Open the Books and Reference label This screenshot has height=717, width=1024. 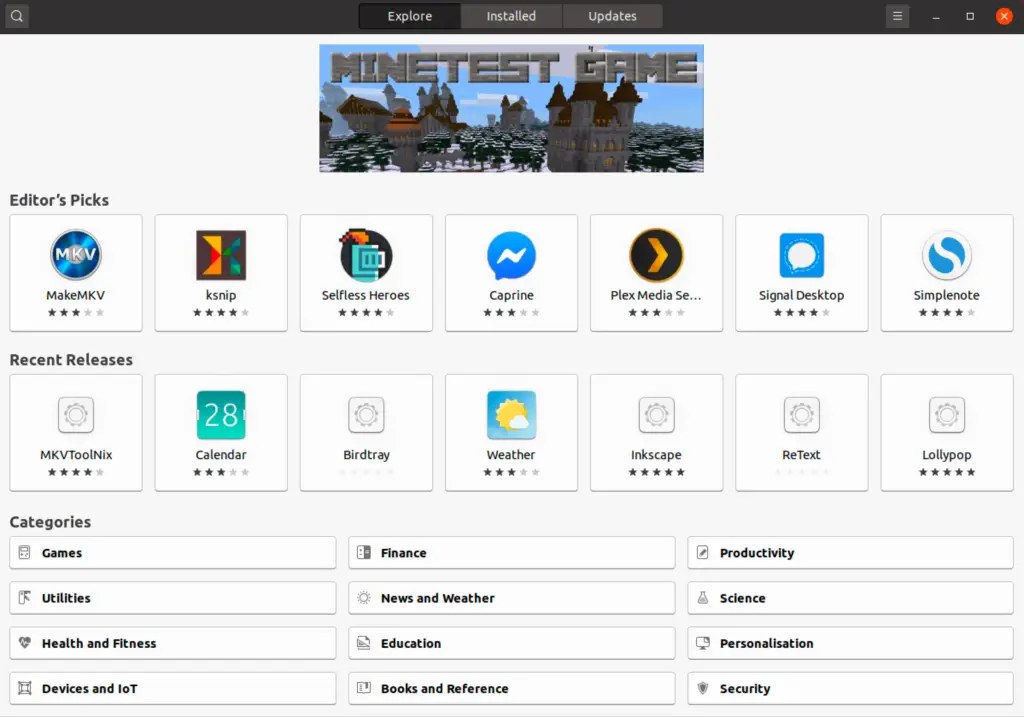(x=445, y=688)
